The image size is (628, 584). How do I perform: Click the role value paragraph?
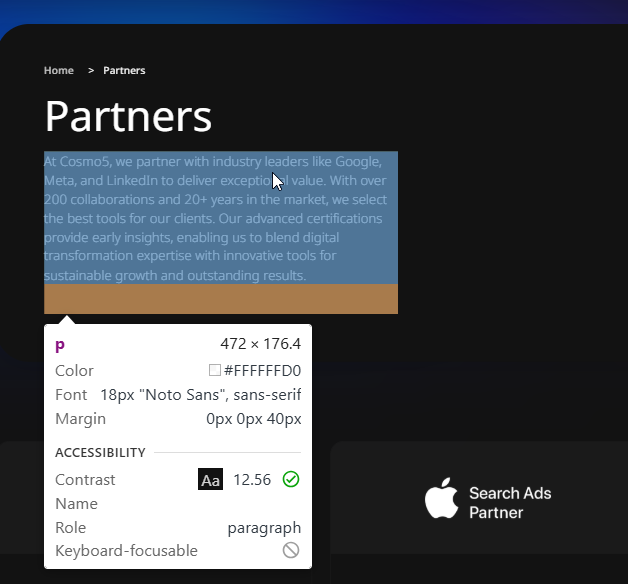(264, 528)
